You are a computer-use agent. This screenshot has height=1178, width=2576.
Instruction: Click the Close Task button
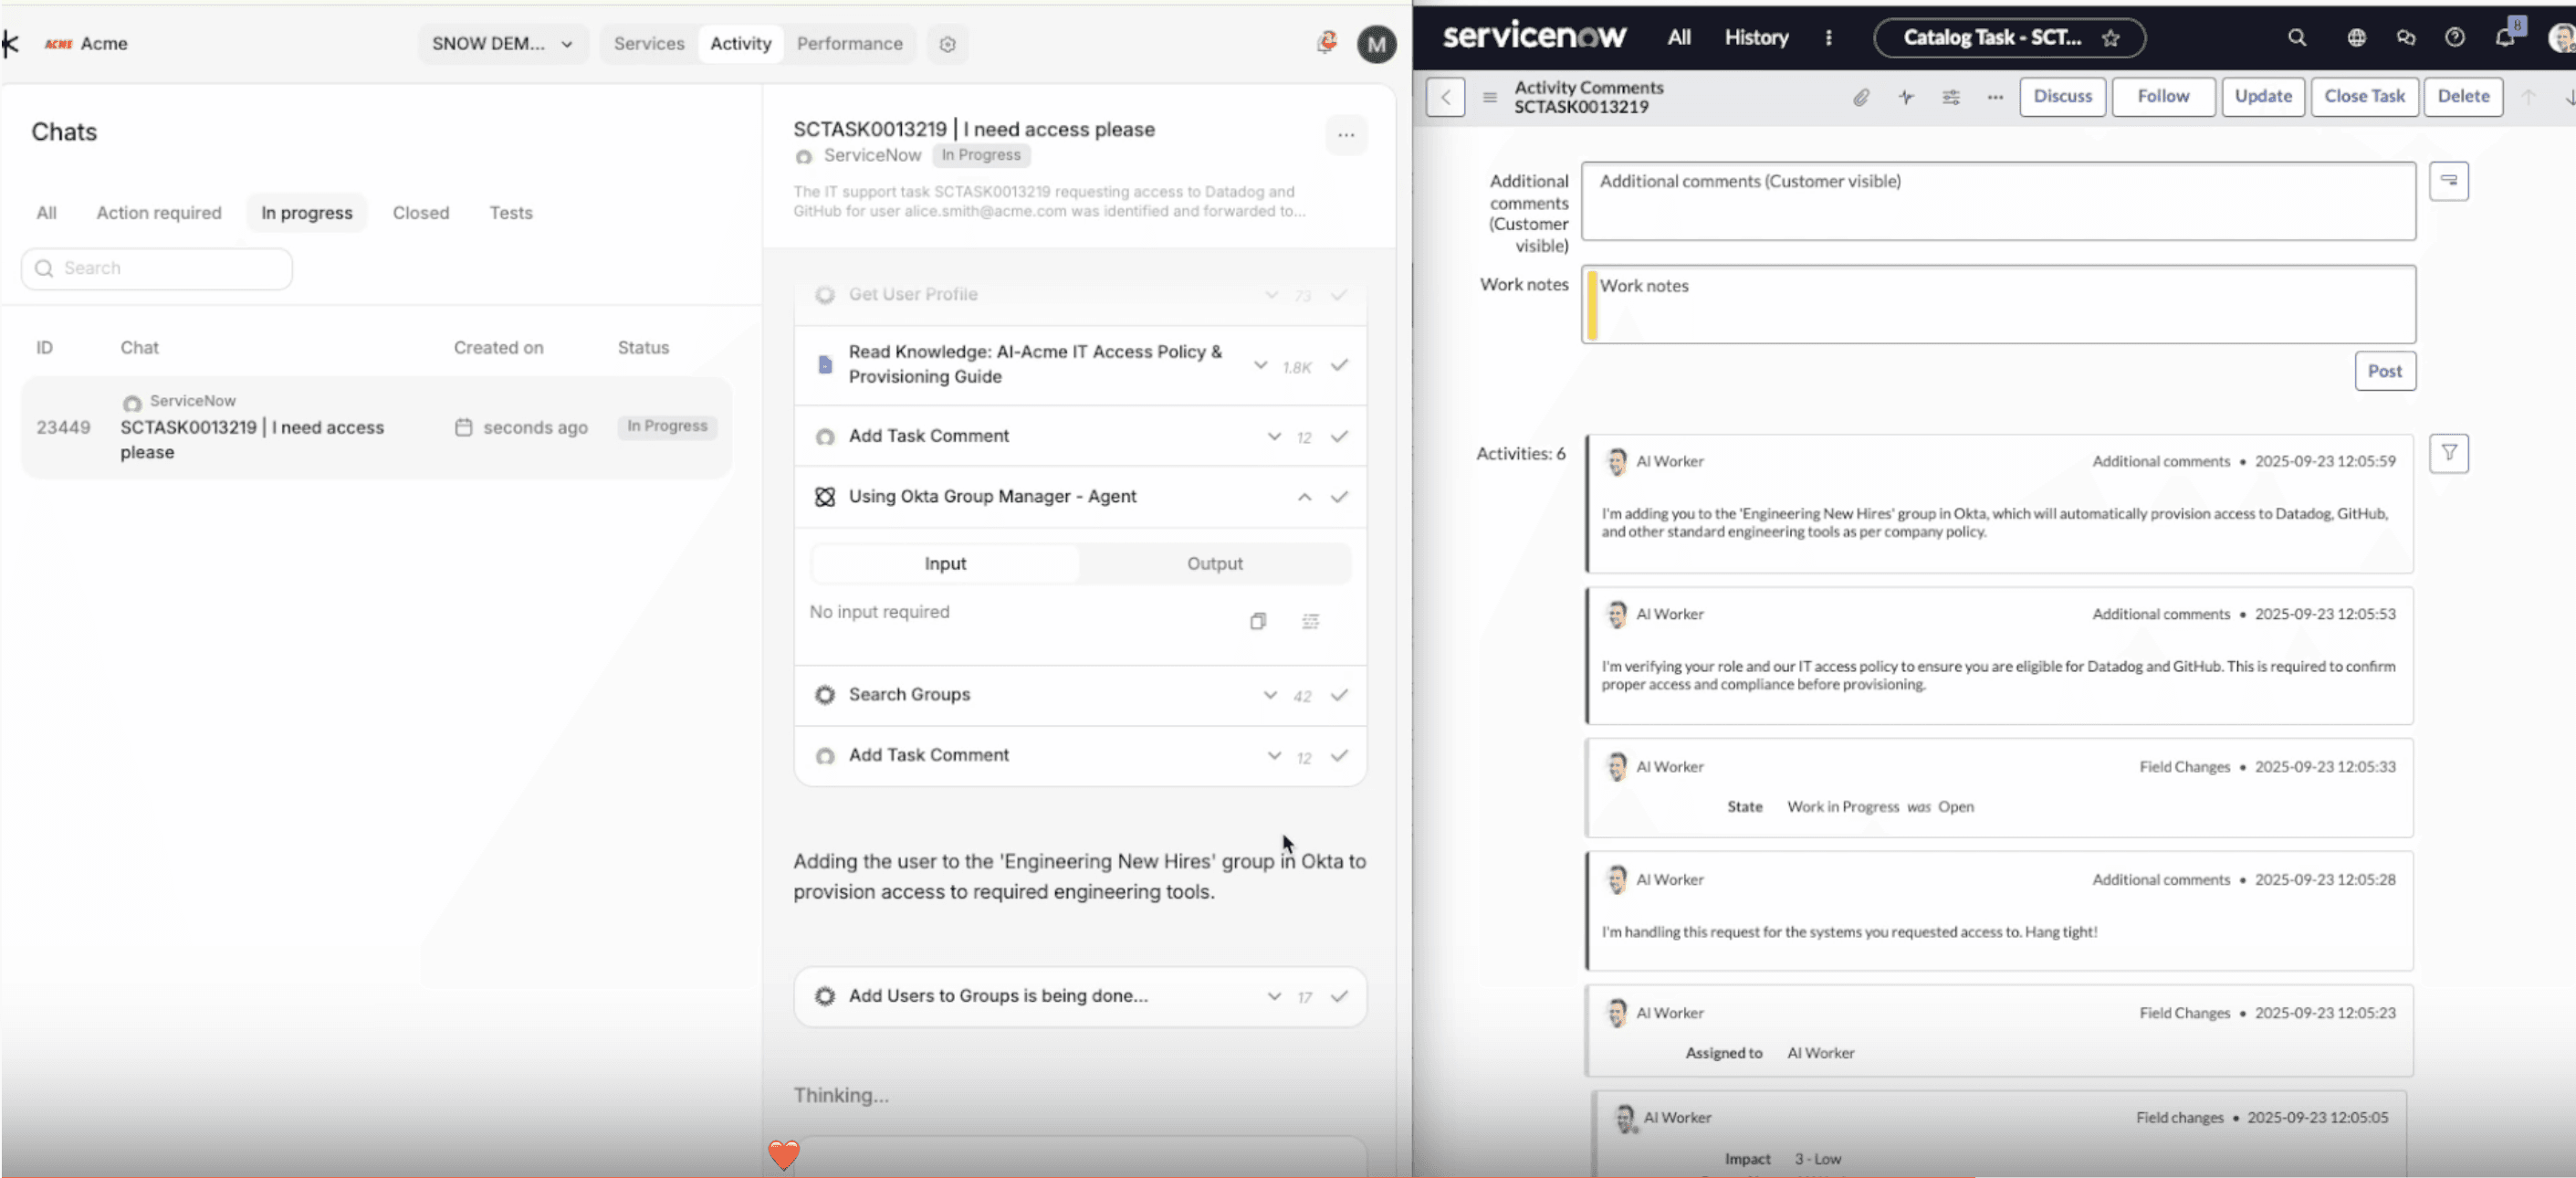(x=2364, y=96)
